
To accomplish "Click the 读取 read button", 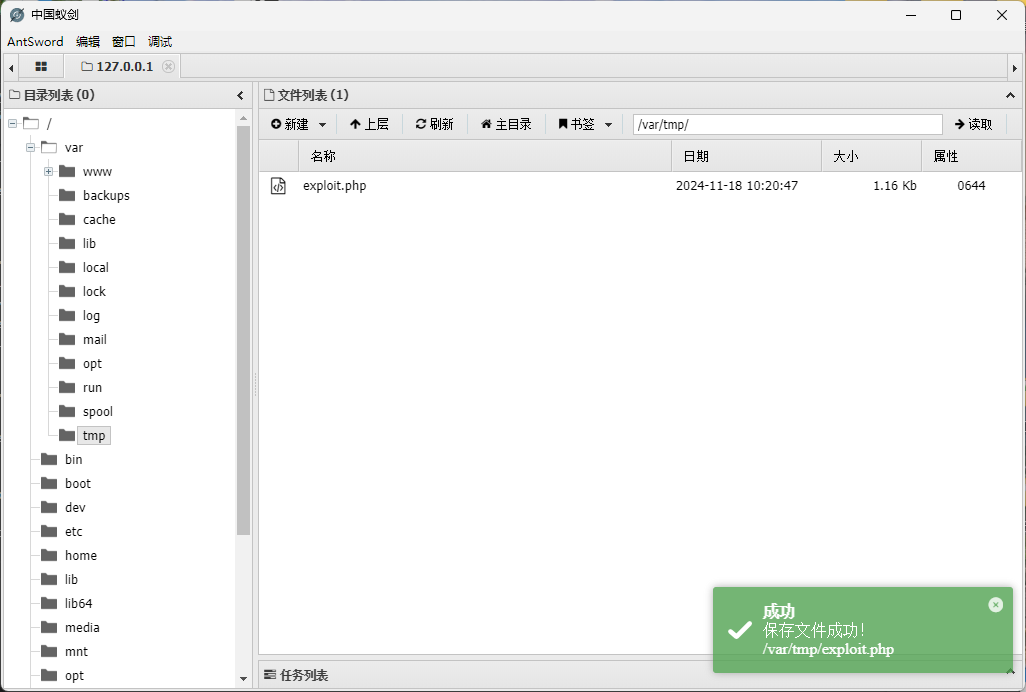I will (x=973, y=125).
